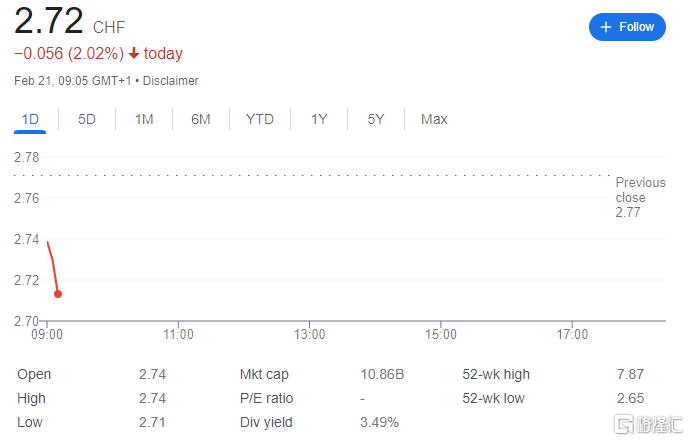Show the 1Y price chart
689x441 pixels.
[x=319, y=119]
